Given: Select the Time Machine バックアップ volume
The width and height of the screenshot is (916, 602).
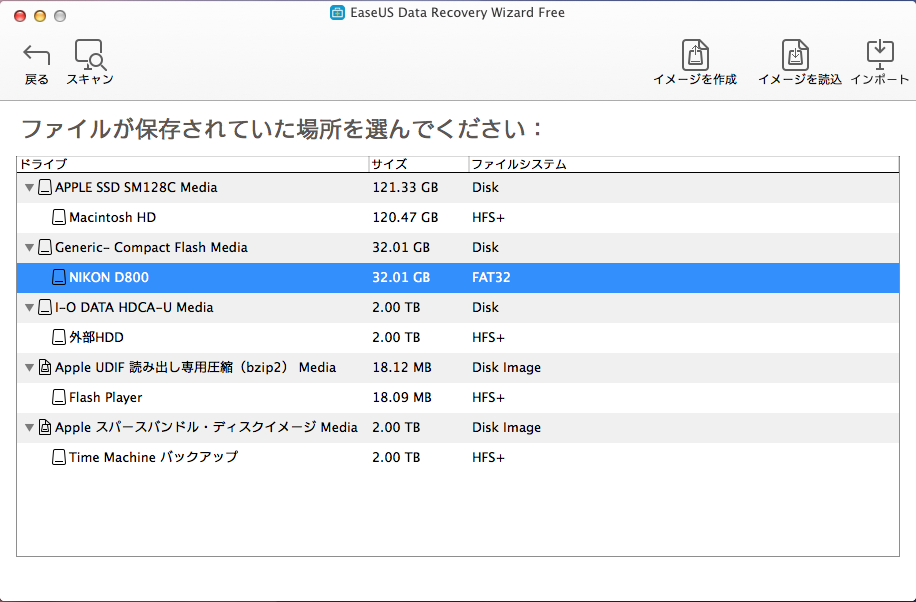Looking at the screenshot, I should pos(200,457).
